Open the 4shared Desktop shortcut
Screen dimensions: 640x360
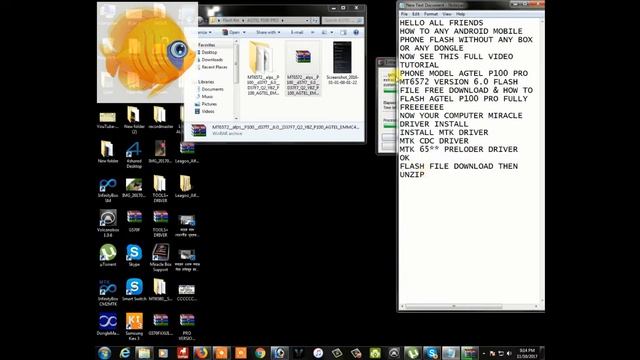coord(134,155)
